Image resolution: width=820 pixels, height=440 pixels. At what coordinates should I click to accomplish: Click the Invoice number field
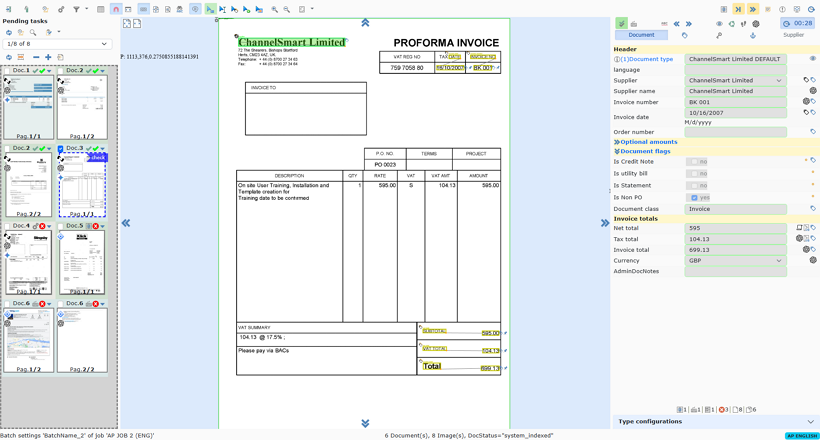point(735,102)
